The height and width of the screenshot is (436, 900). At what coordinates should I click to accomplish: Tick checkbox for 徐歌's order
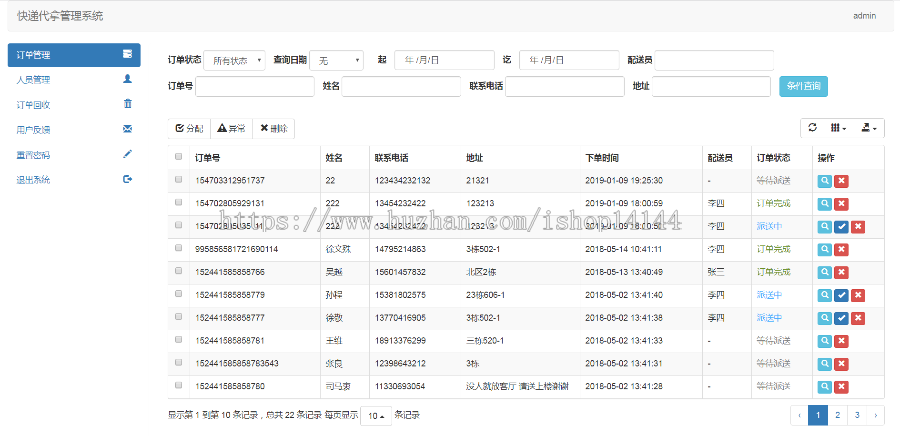pos(179,317)
